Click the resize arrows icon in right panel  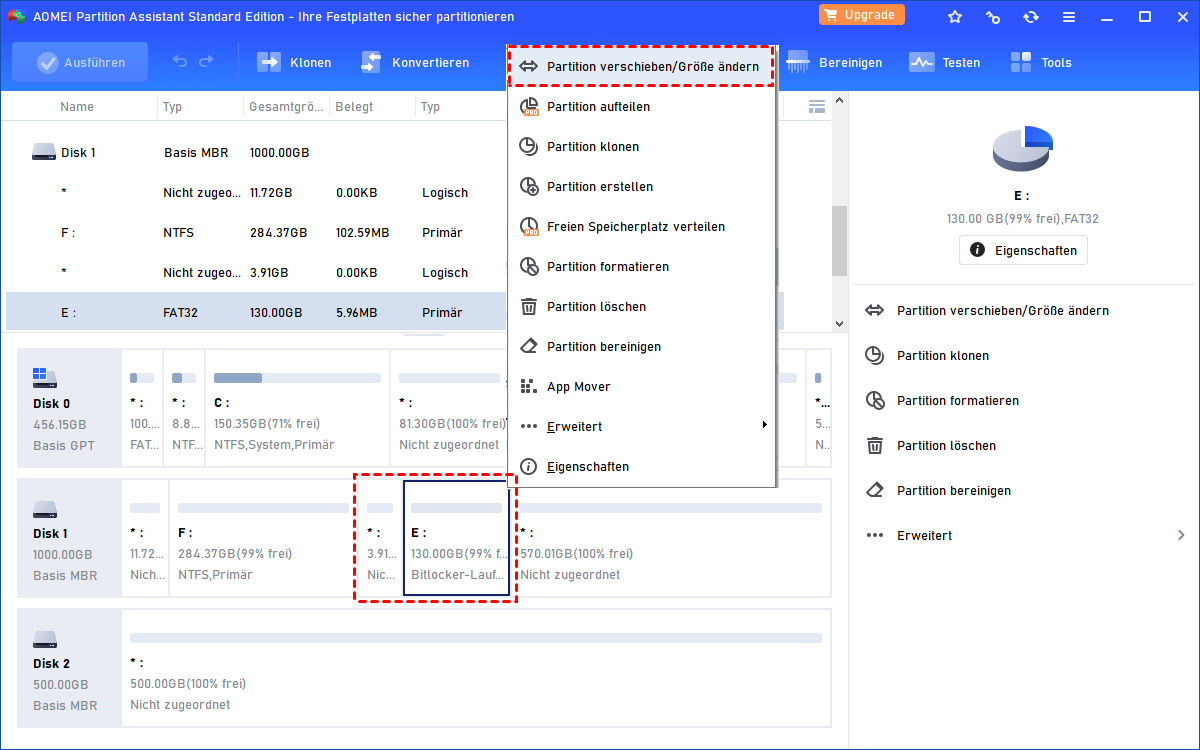[875, 311]
